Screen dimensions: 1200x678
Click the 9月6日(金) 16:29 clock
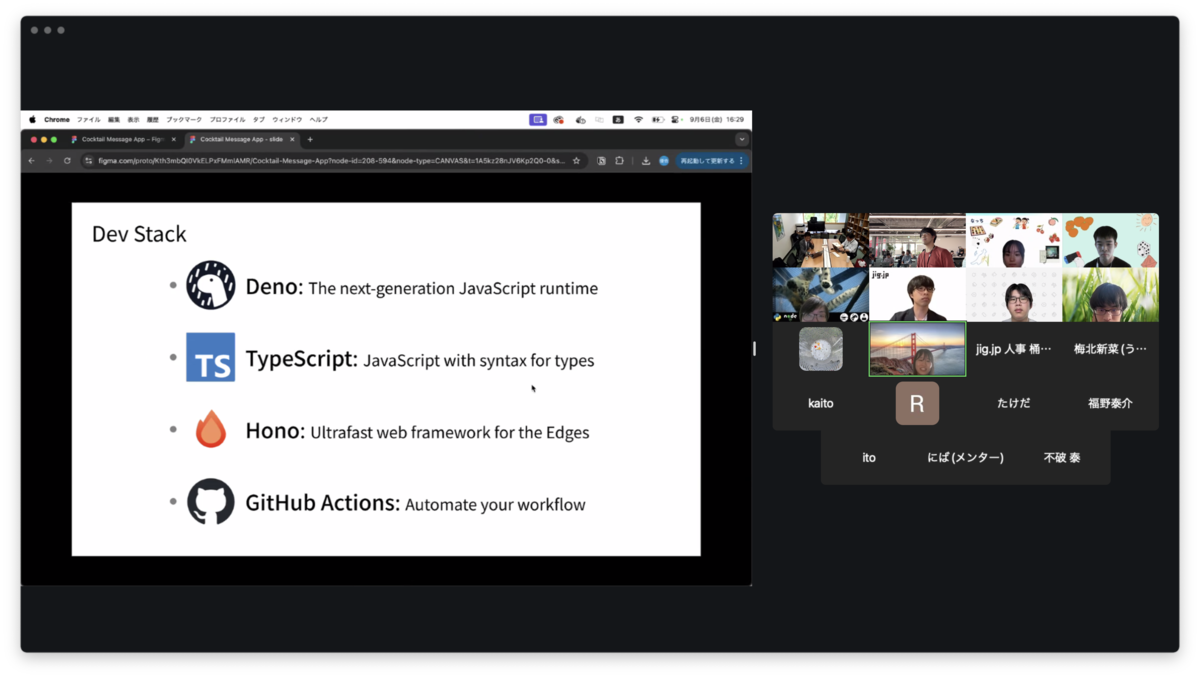pos(717,119)
